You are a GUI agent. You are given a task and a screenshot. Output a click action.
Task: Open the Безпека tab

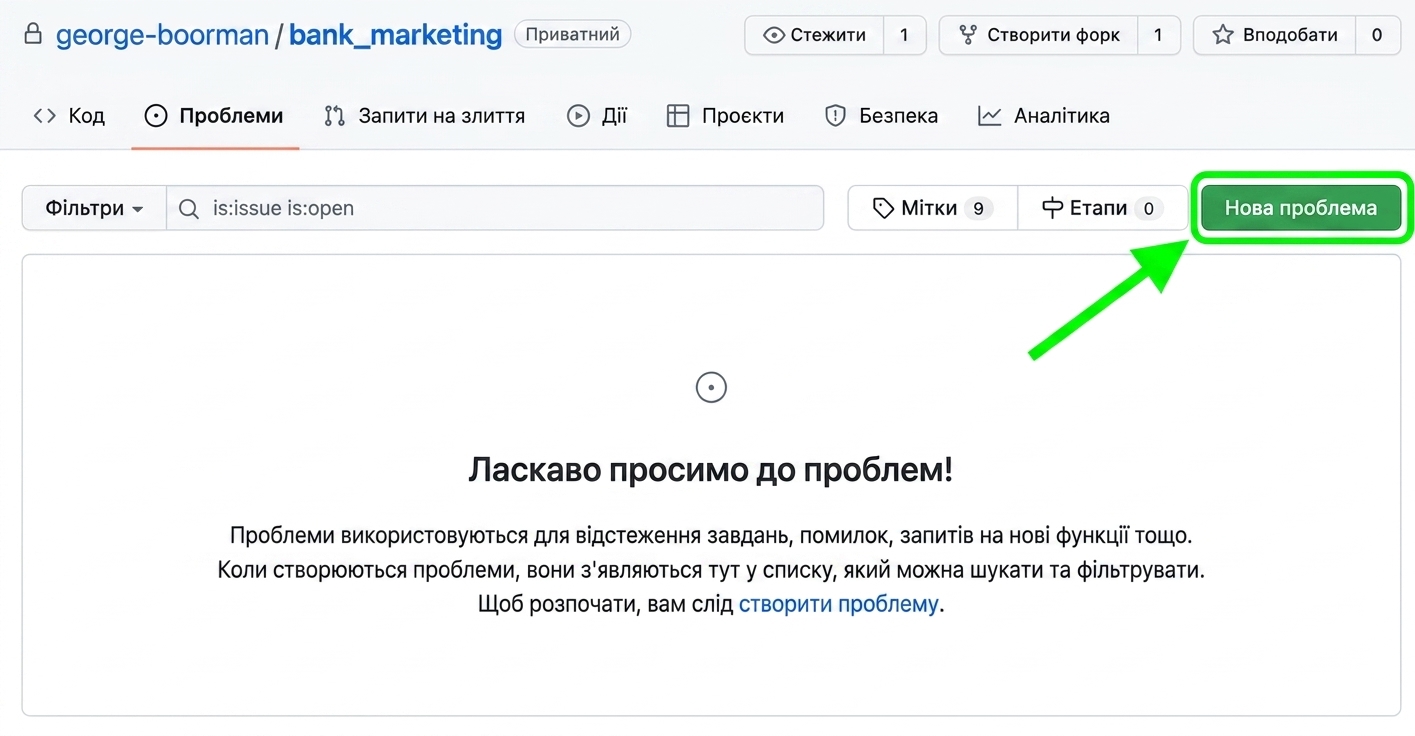pos(881,116)
